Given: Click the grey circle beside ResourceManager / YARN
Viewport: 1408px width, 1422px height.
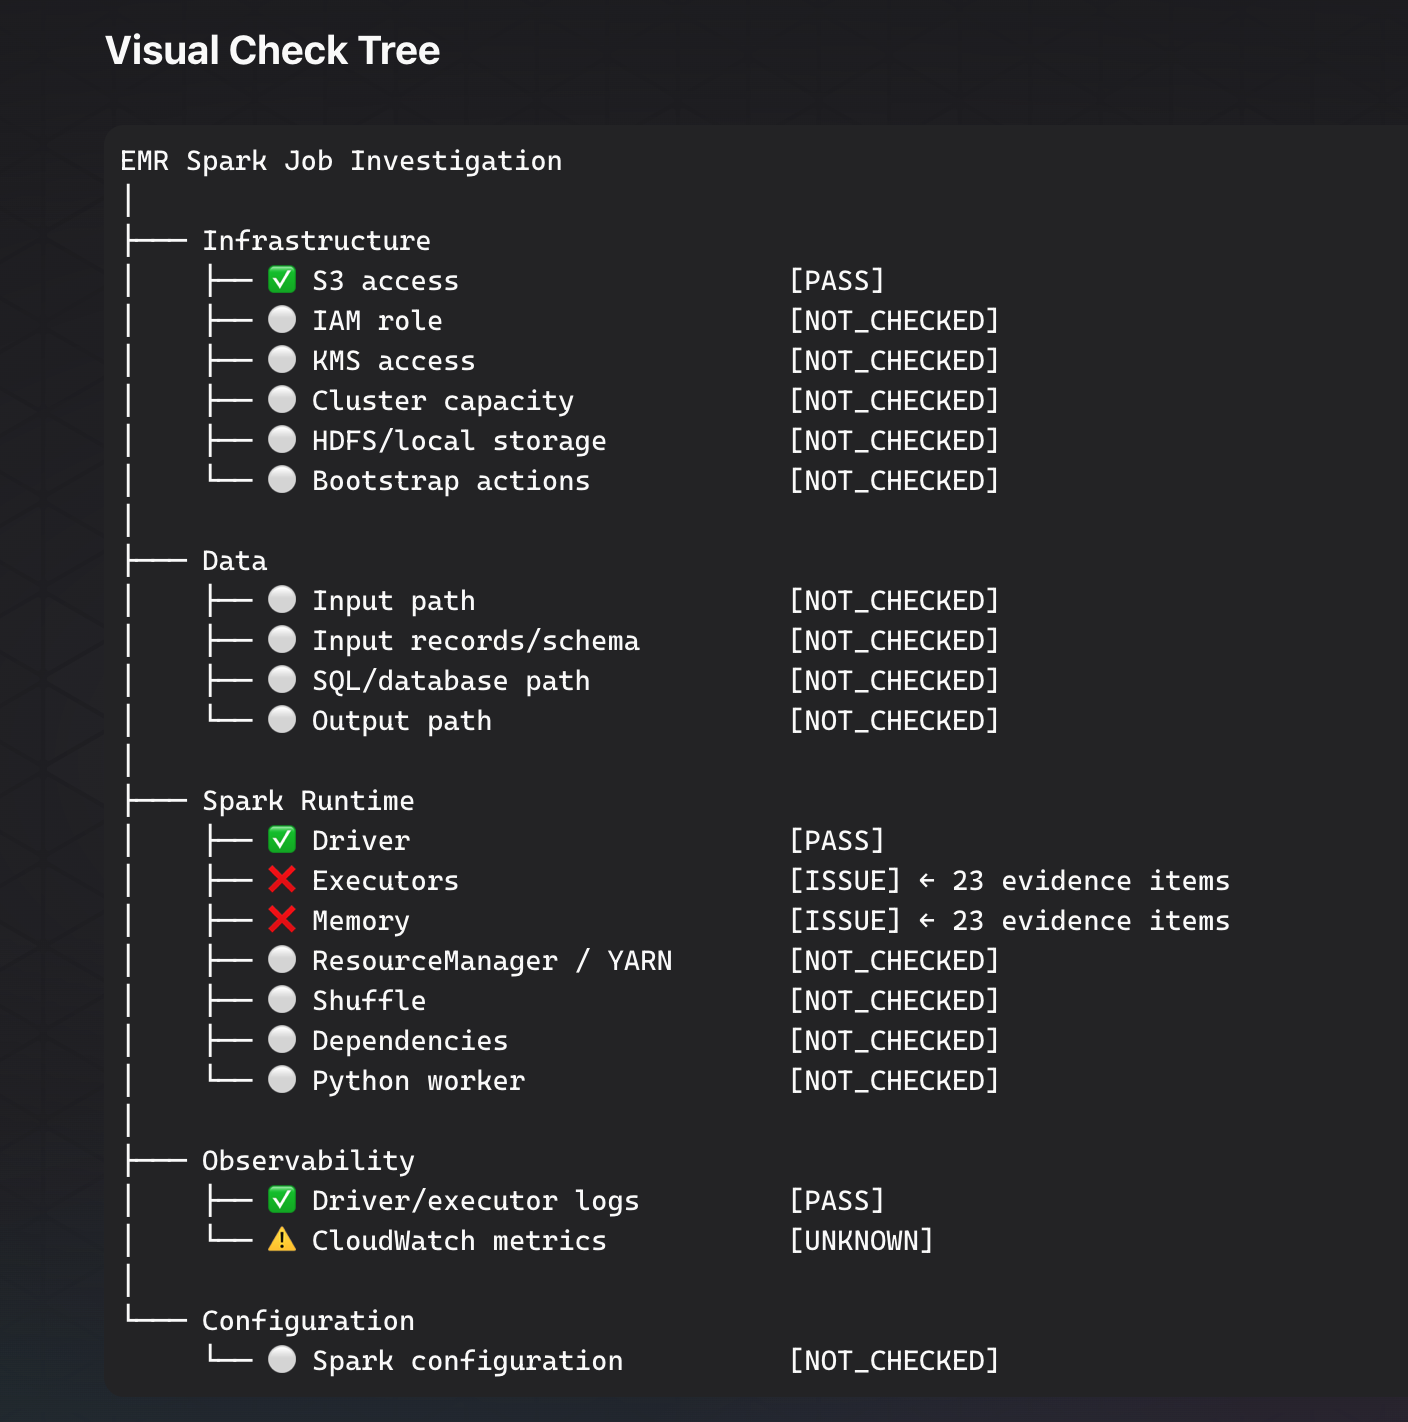Looking at the screenshot, I should tap(282, 960).
